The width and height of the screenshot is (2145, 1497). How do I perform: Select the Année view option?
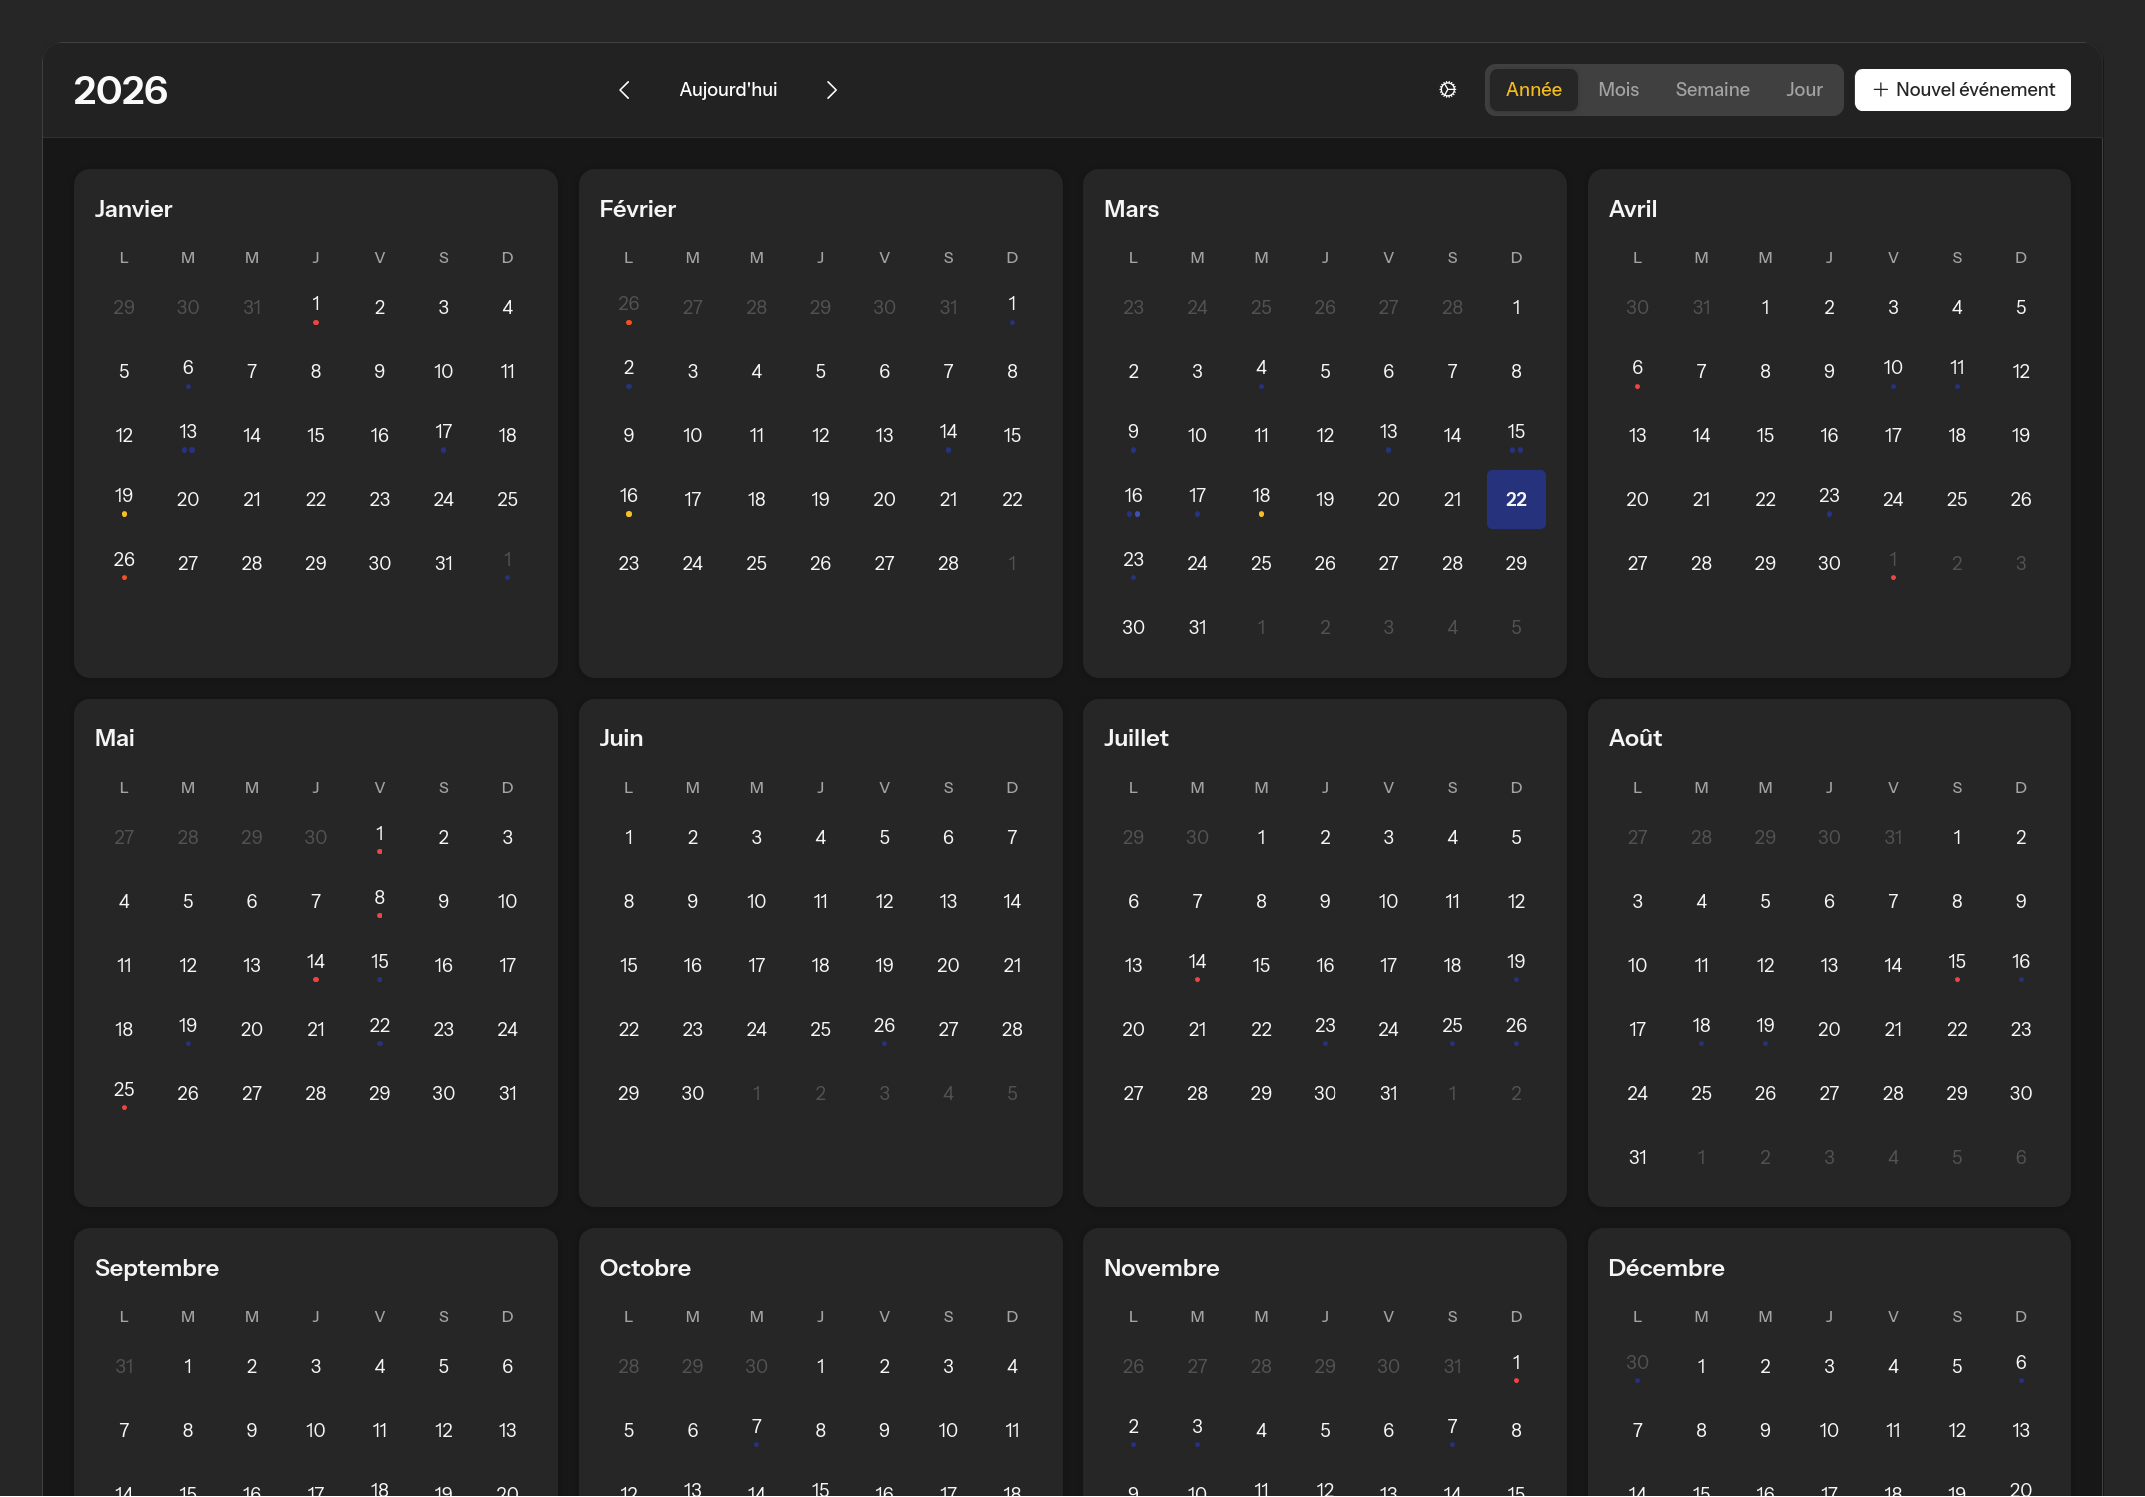coord(1533,89)
